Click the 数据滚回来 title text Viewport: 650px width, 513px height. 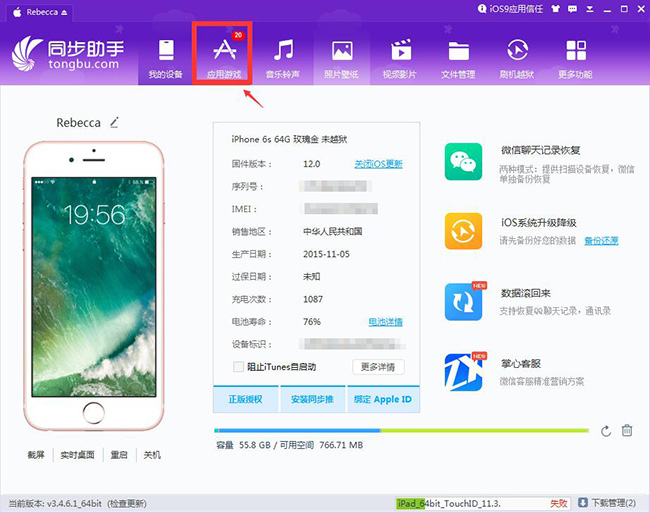[x=526, y=293]
